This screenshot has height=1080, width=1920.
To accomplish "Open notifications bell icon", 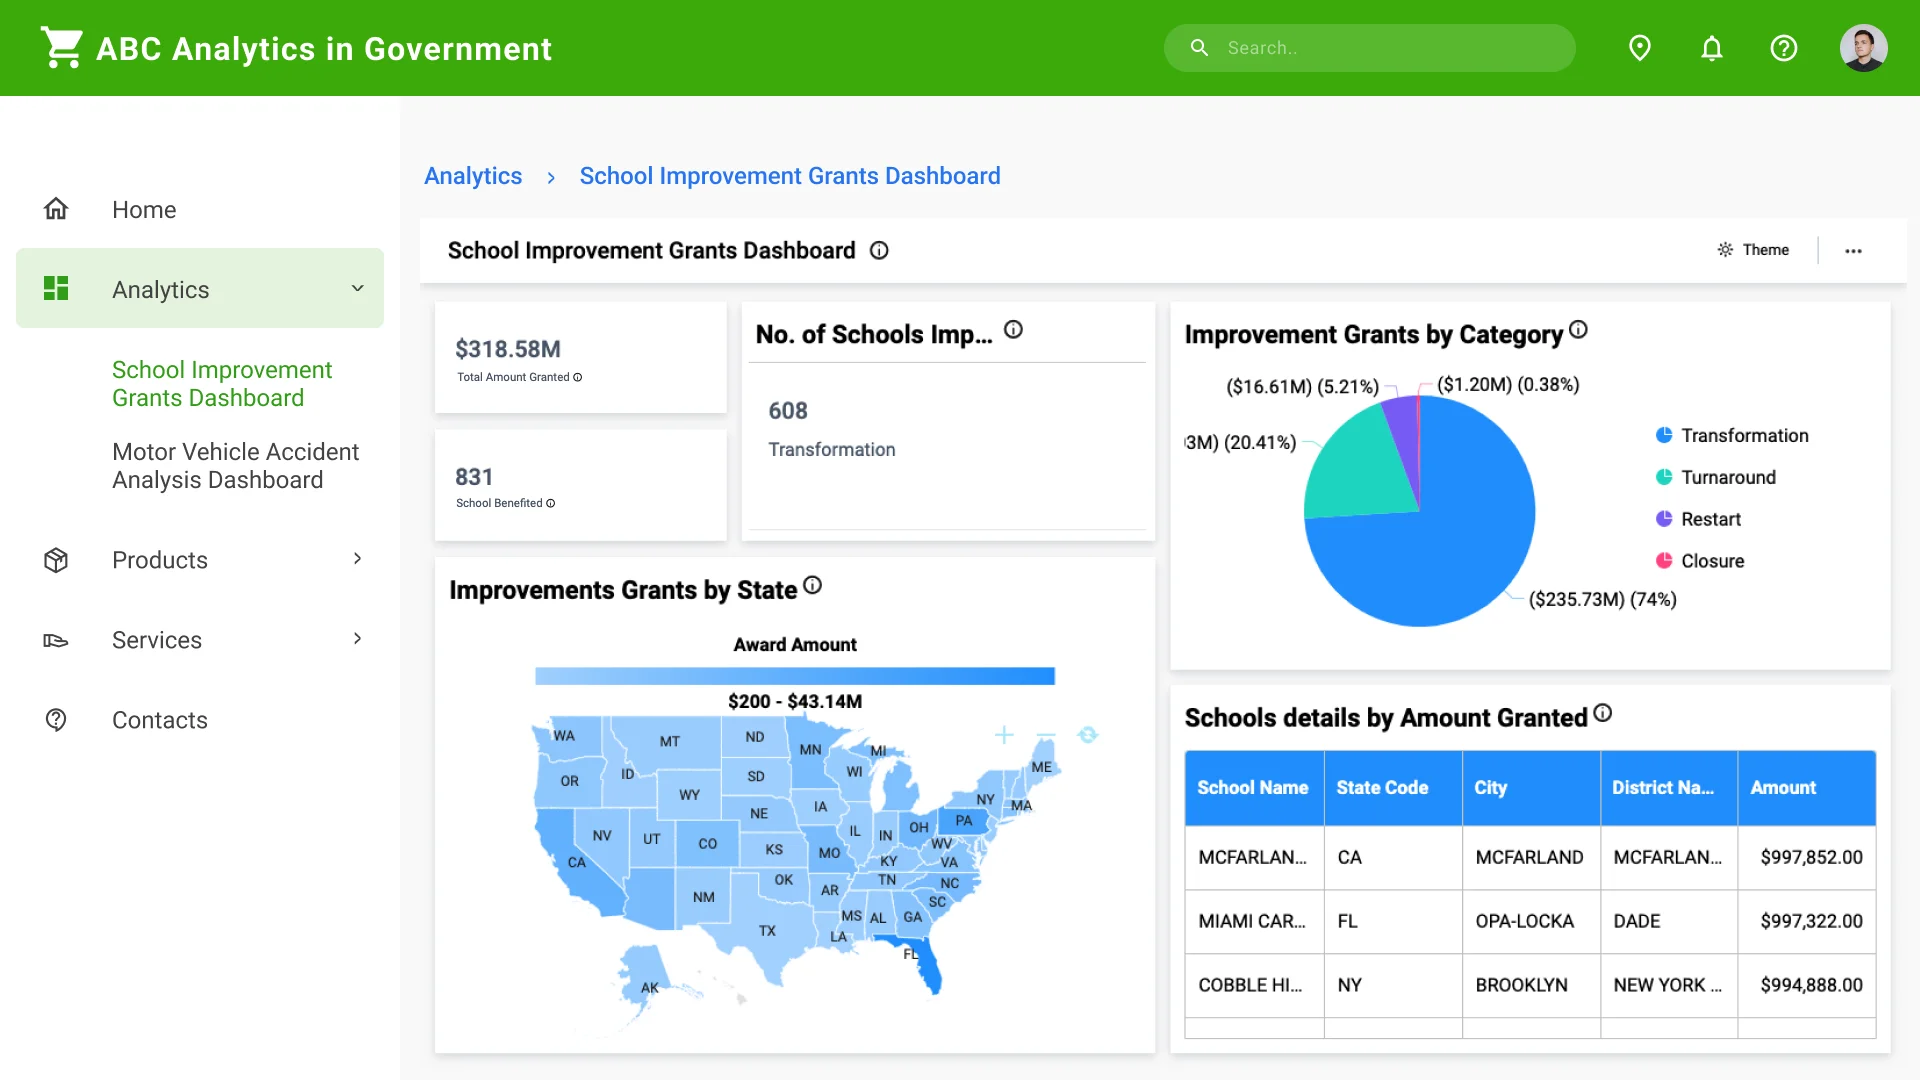I will [1711, 48].
